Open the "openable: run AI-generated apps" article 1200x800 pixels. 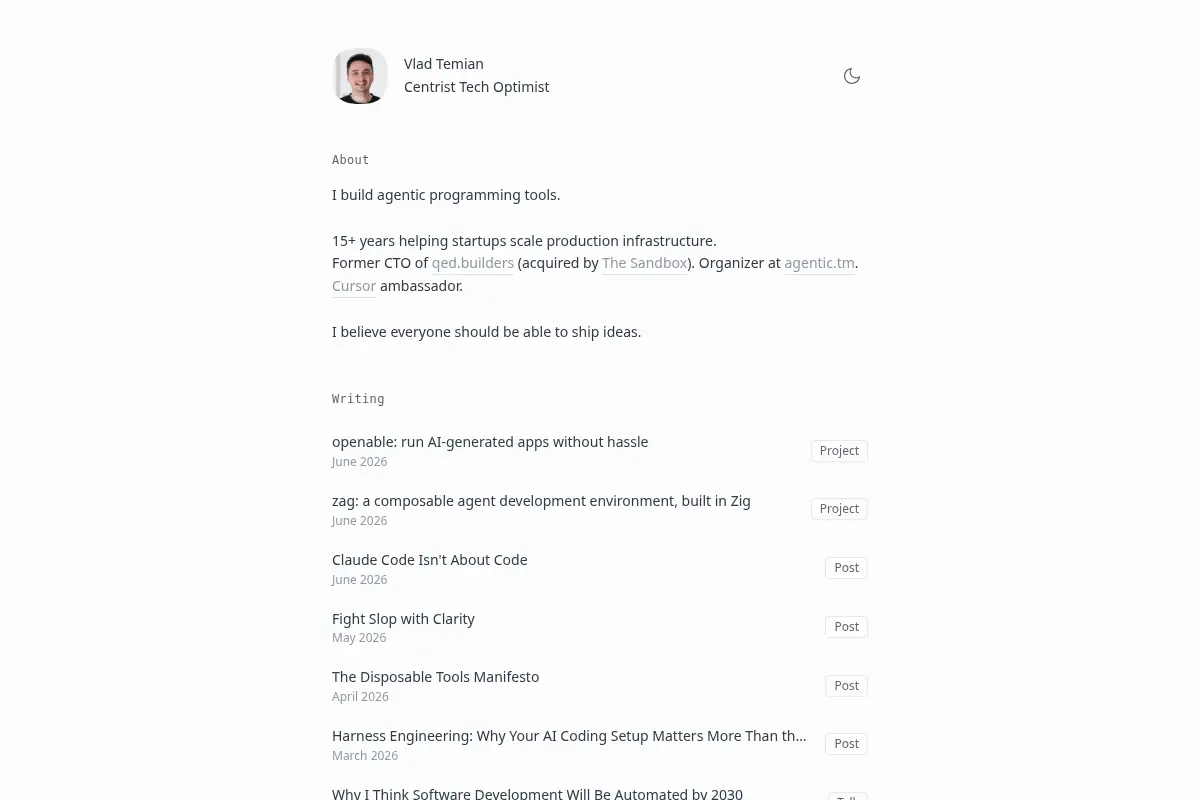tap(490, 442)
